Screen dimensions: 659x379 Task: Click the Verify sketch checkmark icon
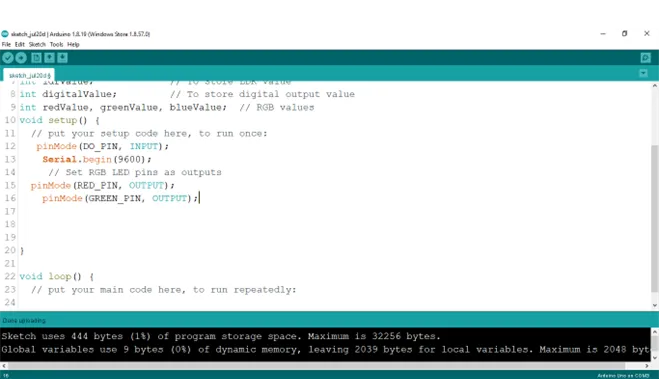[8, 58]
